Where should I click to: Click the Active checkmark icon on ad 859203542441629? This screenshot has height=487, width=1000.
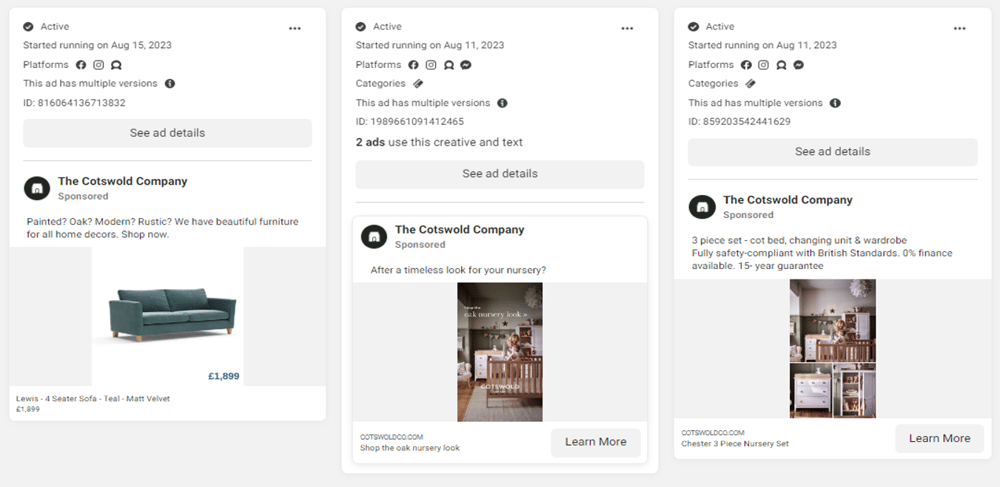(694, 27)
